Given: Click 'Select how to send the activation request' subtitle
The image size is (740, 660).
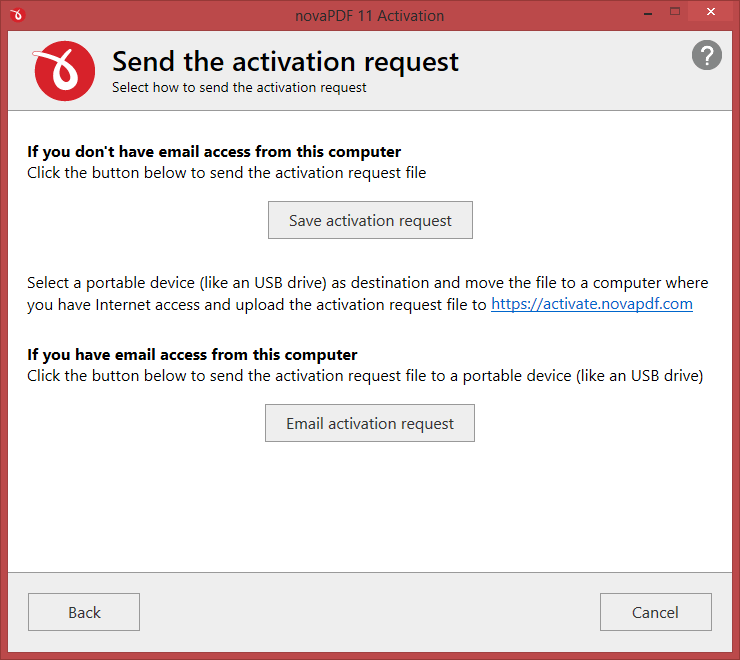Looking at the screenshot, I should coord(239,88).
